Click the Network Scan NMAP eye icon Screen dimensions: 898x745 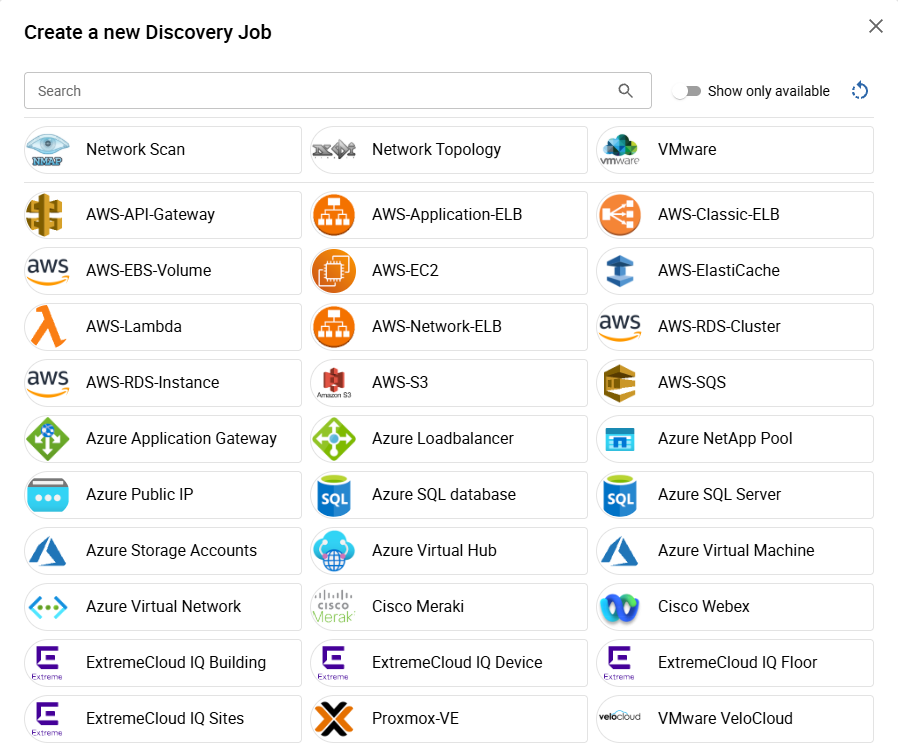(x=48, y=150)
